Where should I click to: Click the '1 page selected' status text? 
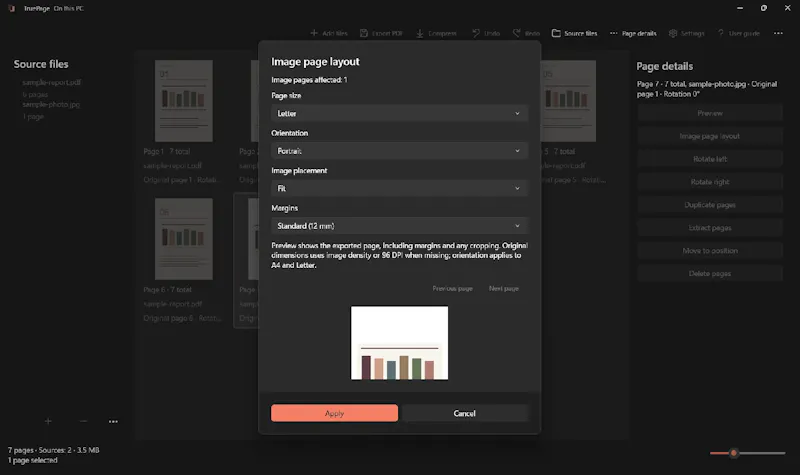coord(33,460)
